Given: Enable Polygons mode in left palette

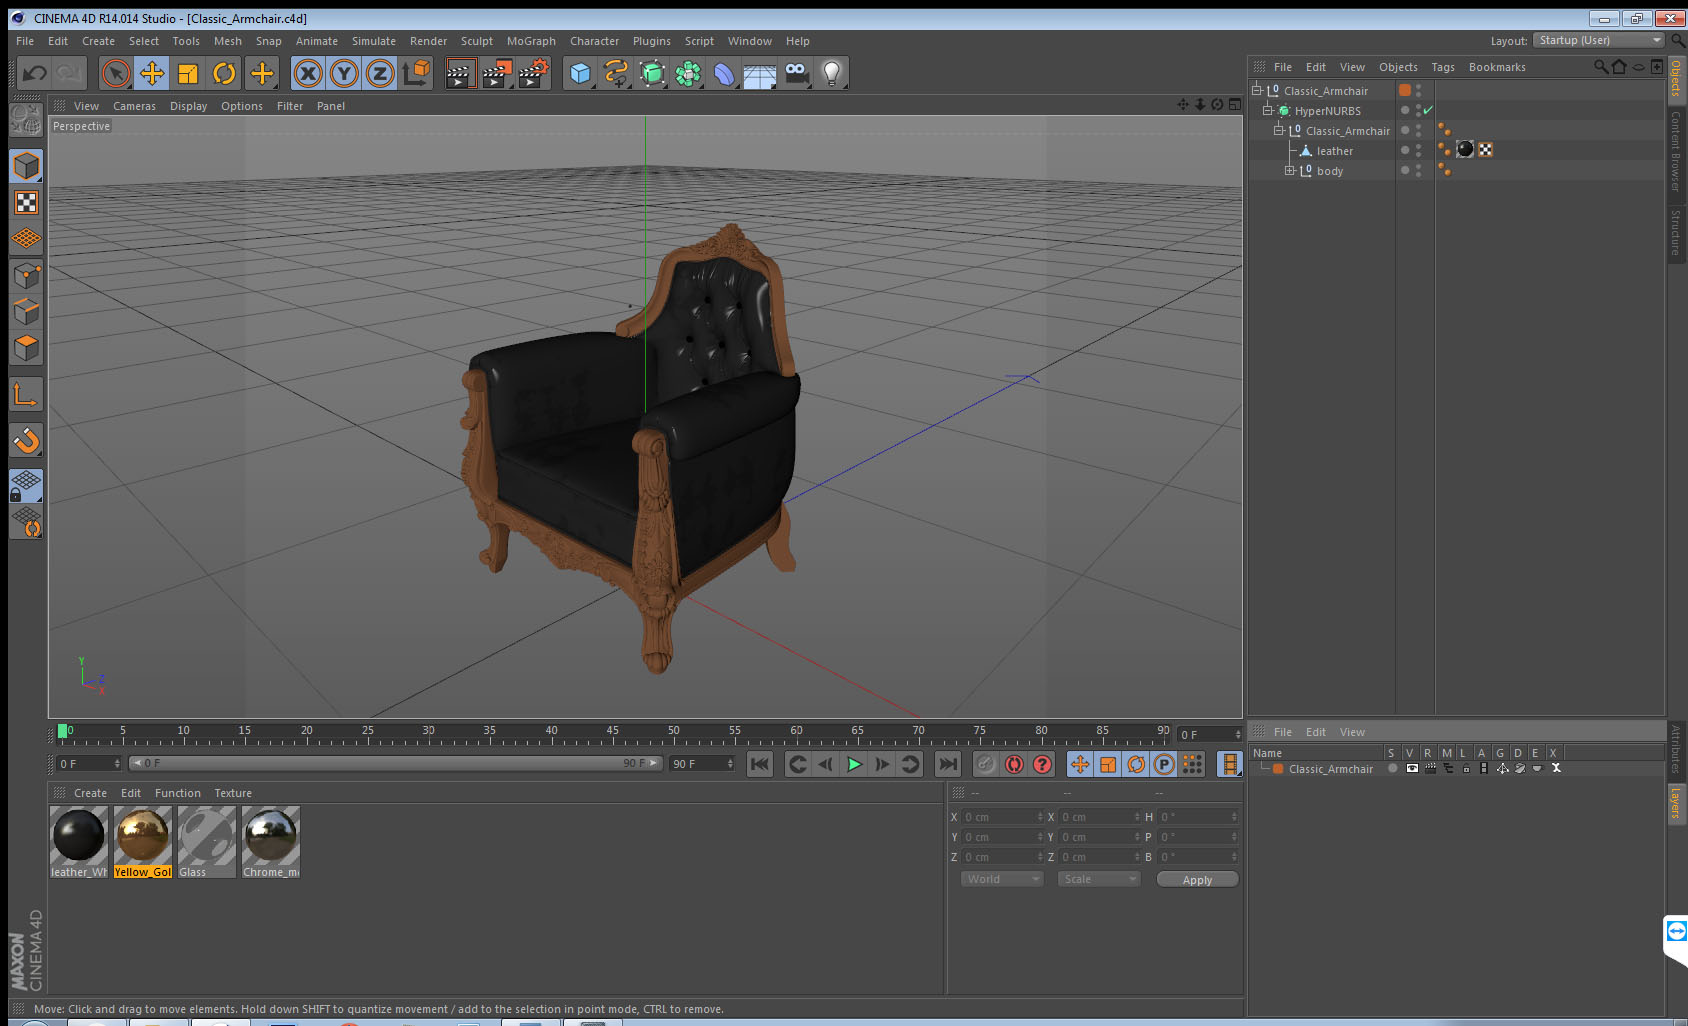Looking at the screenshot, I should (26, 347).
